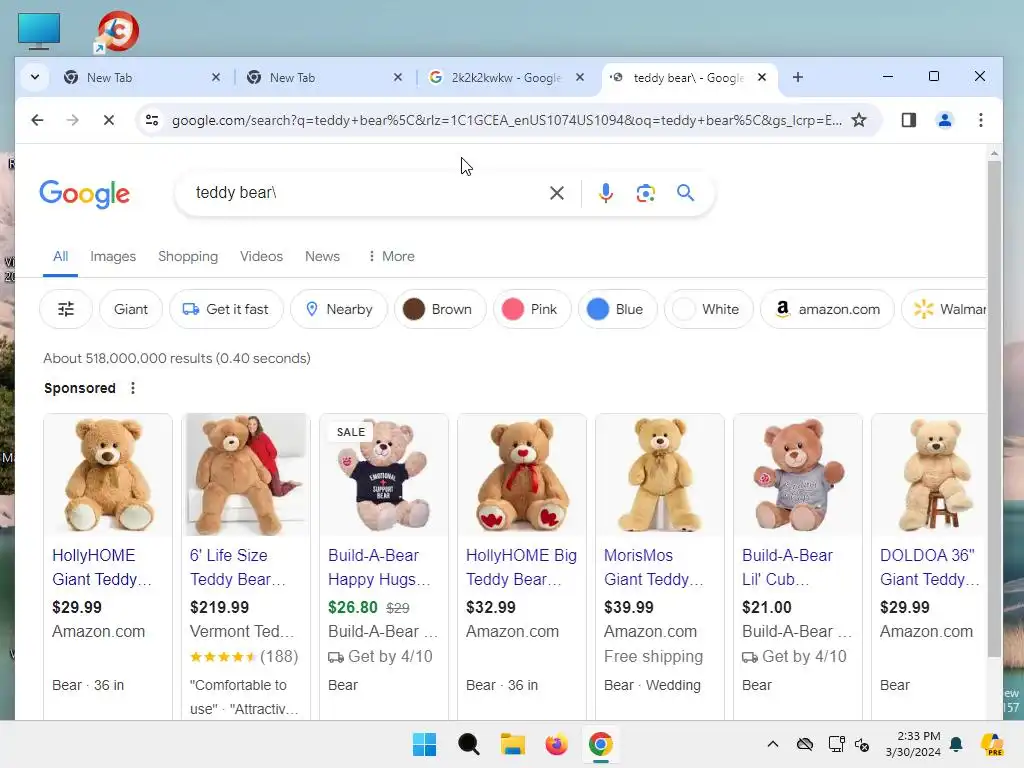Screen dimensions: 1024x768
Task: Search by image with Google Lens icon
Action: click(x=645, y=193)
